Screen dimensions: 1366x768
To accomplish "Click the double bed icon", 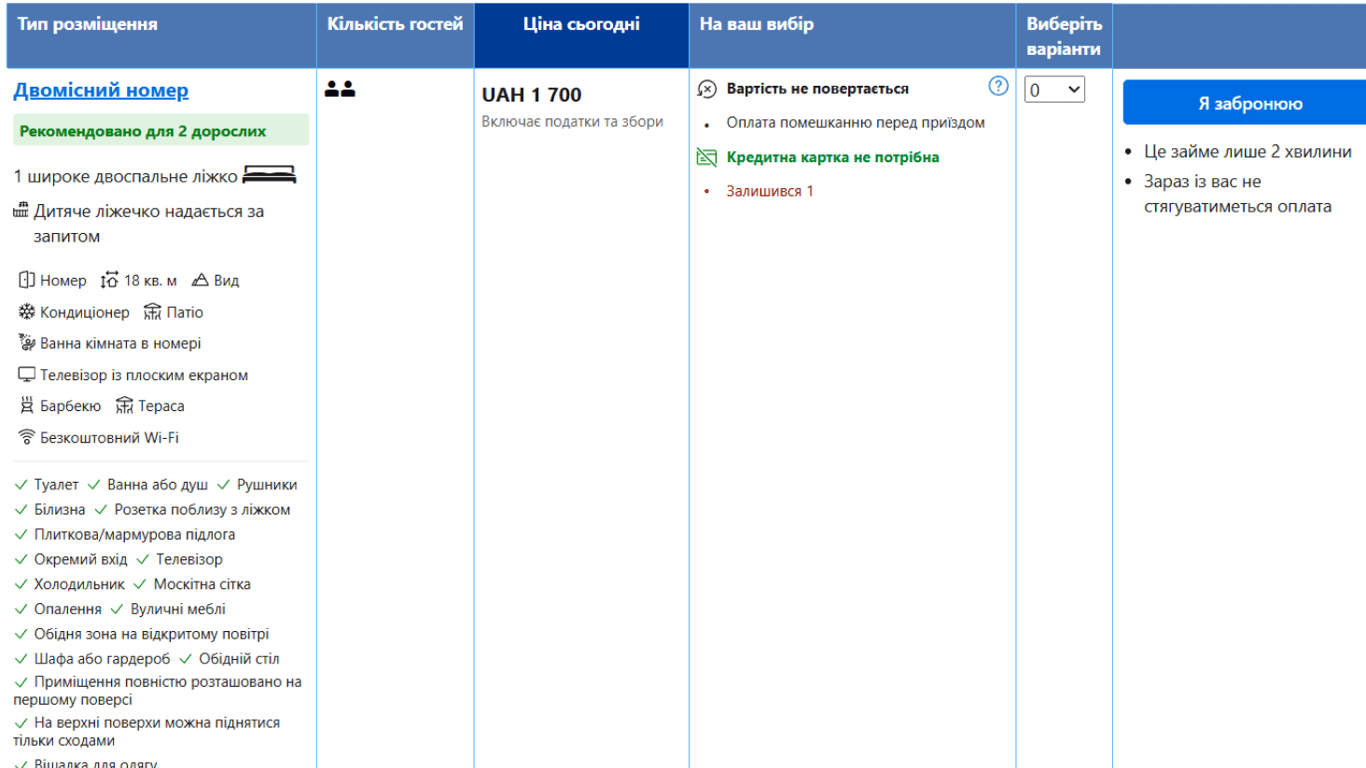I will (269, 177).
